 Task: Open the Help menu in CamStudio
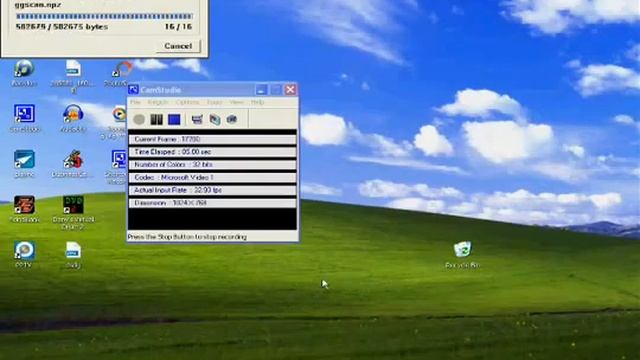click(x=257, y=102)
